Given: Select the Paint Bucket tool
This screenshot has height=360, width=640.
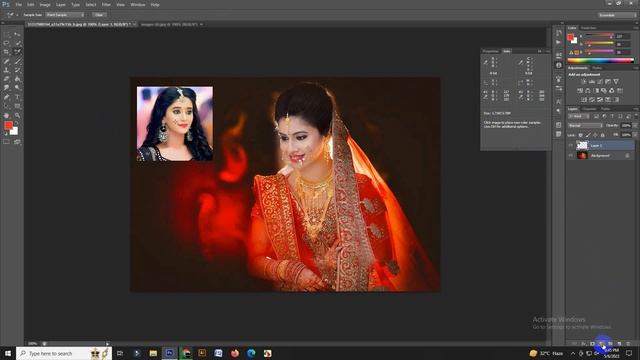Looking at the screenshot, I should coord(18,79).
